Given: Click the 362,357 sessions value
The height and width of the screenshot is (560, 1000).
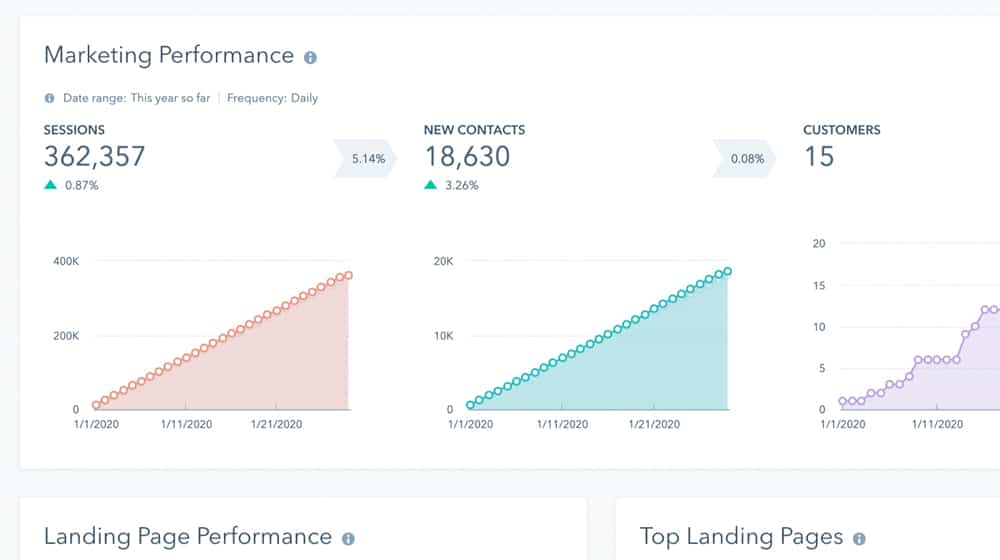Looking at the screenshot, I should point(94,156).
